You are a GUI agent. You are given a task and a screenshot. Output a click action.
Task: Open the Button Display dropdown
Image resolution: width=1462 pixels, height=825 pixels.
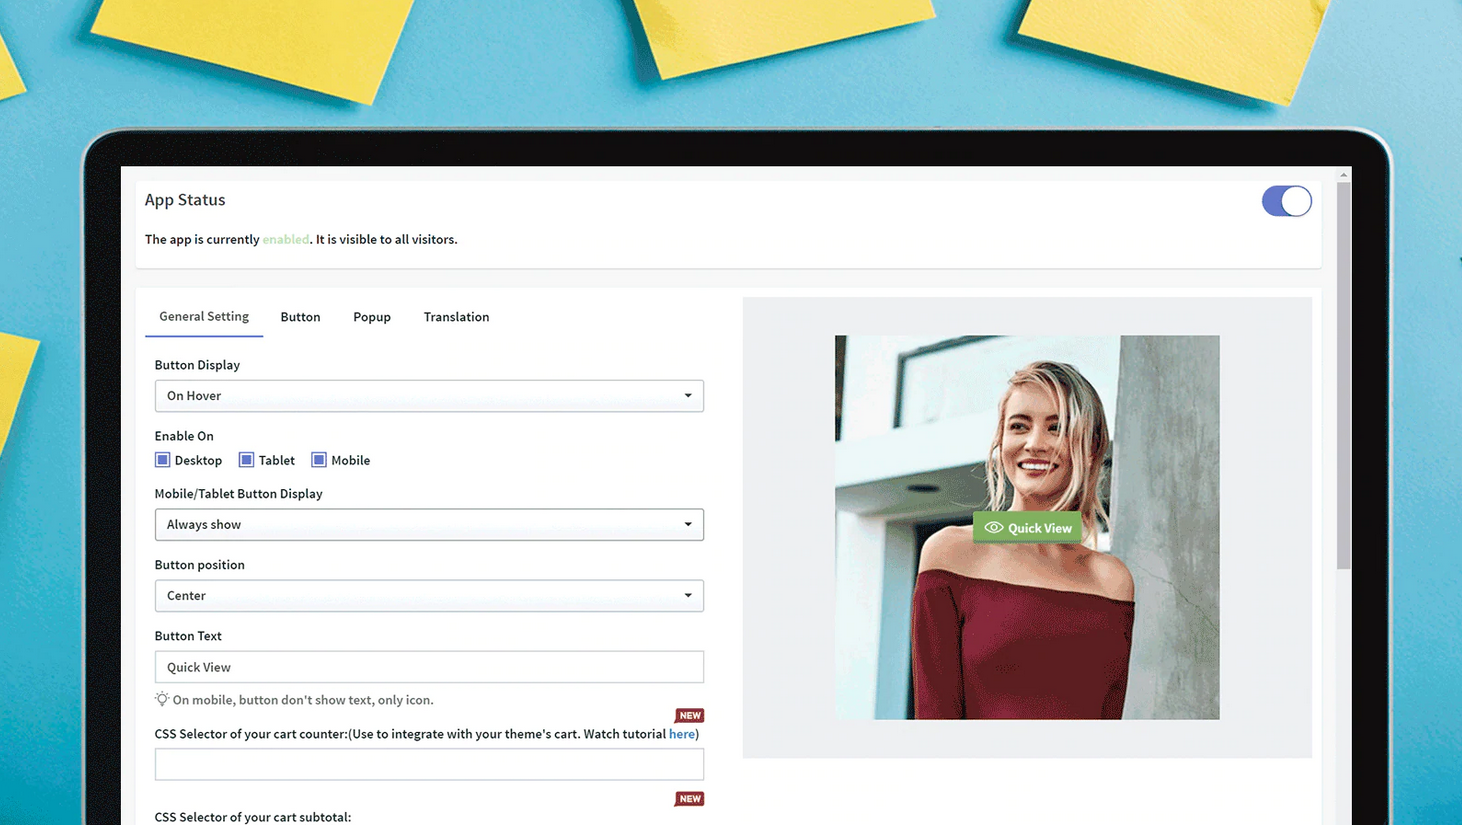[x=429, y=396]
